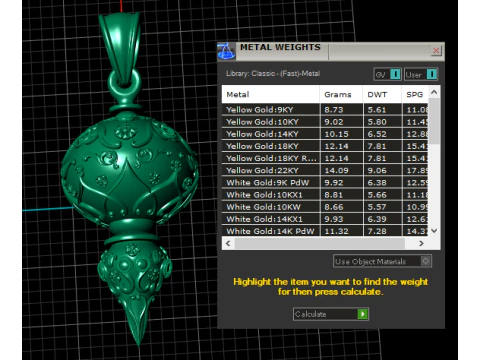Screen dimensions: 480x360
Task: Click the table scroll-up arrow
Action: tap(434, 92)
